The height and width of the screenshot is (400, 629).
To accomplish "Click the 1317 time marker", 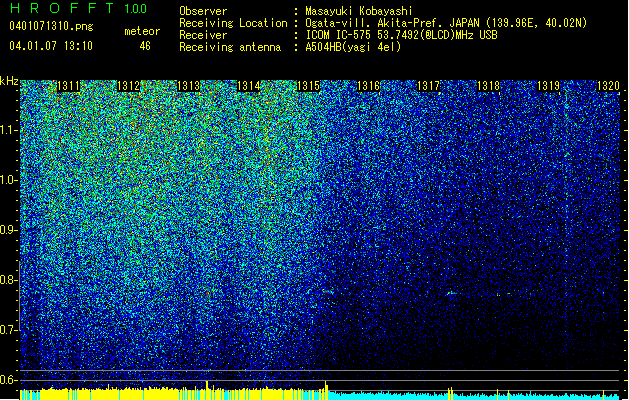I will click(x=428, y=86).
